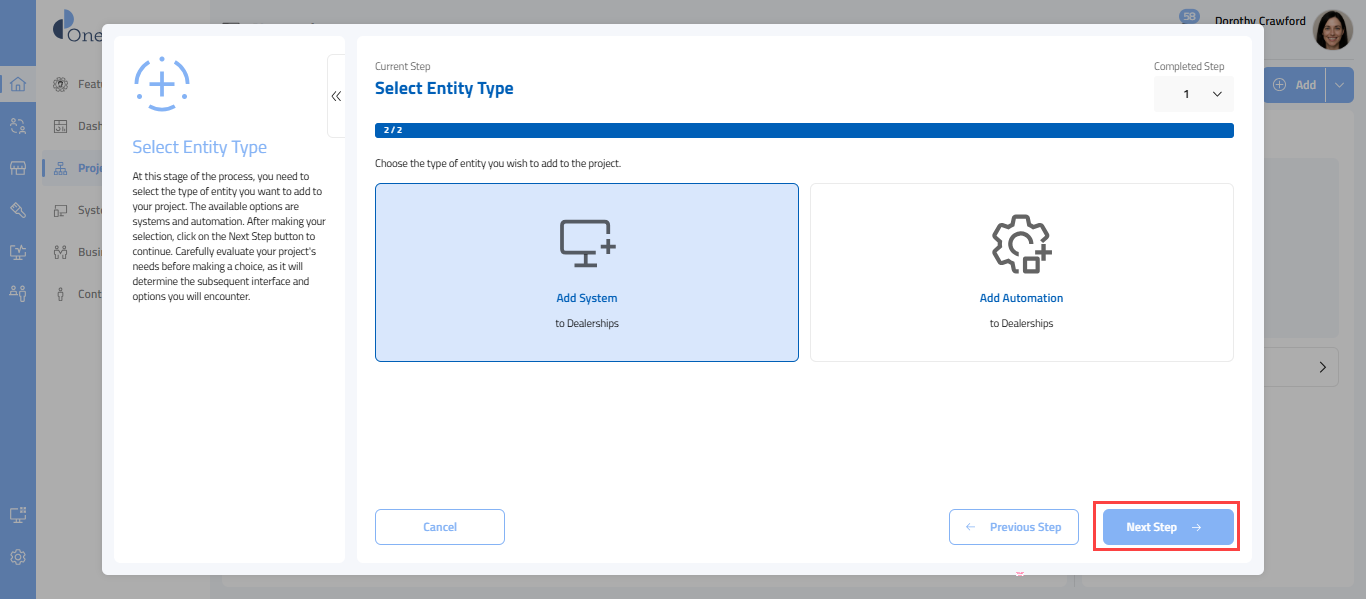
Task: Click the Cancel button
Action: click(x=440, y=527)
